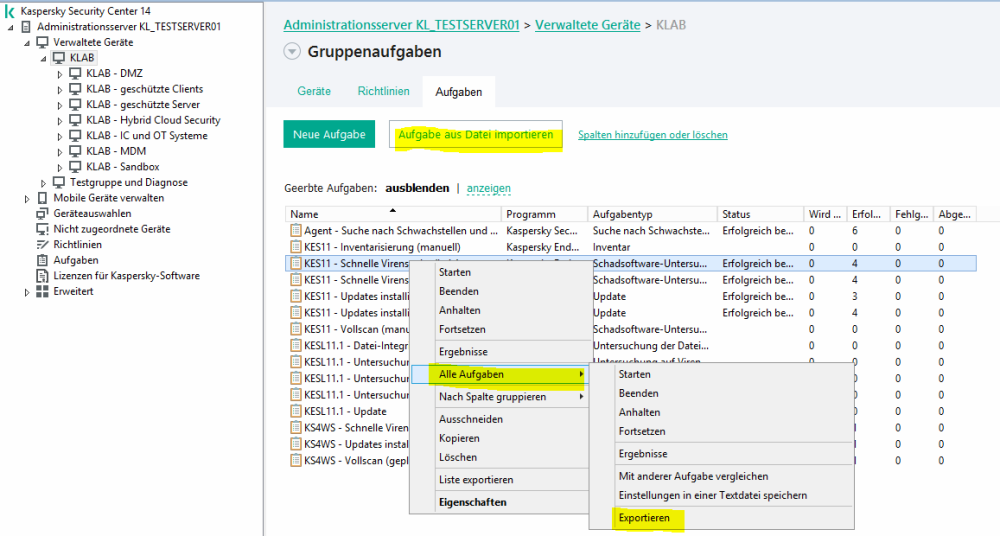
Task: Click the KLAB - DMZ group icon
Action: click(75, 73)
